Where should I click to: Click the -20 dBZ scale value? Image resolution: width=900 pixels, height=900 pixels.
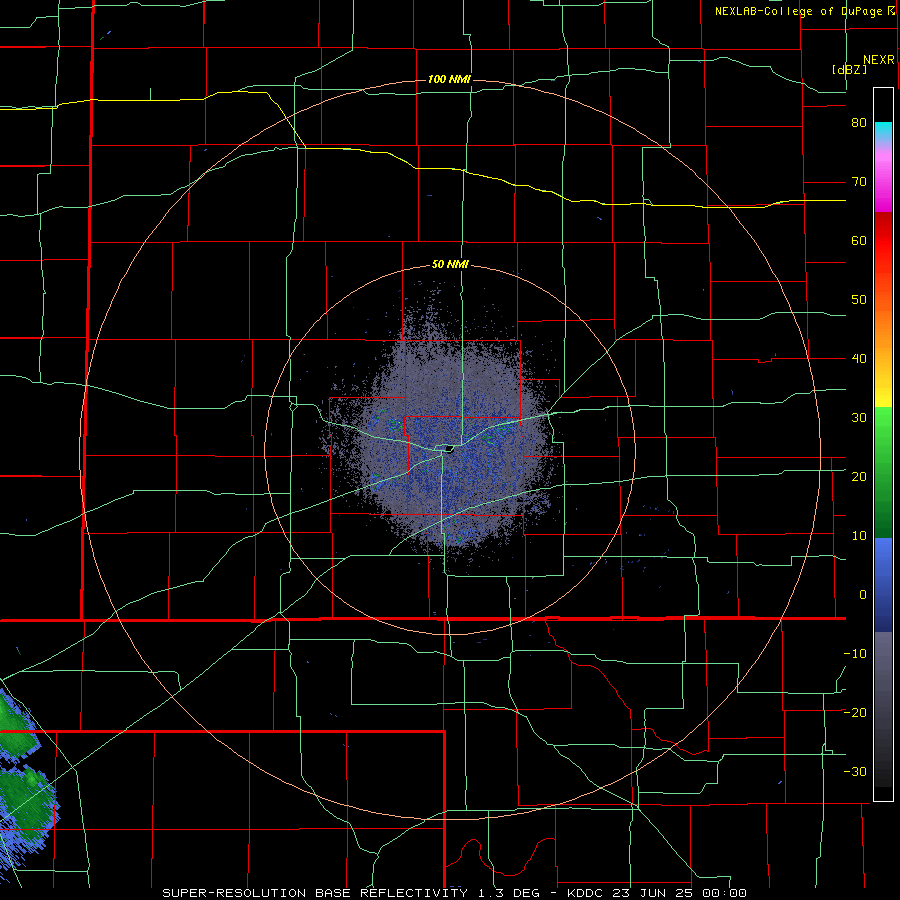tap(855, 713)
